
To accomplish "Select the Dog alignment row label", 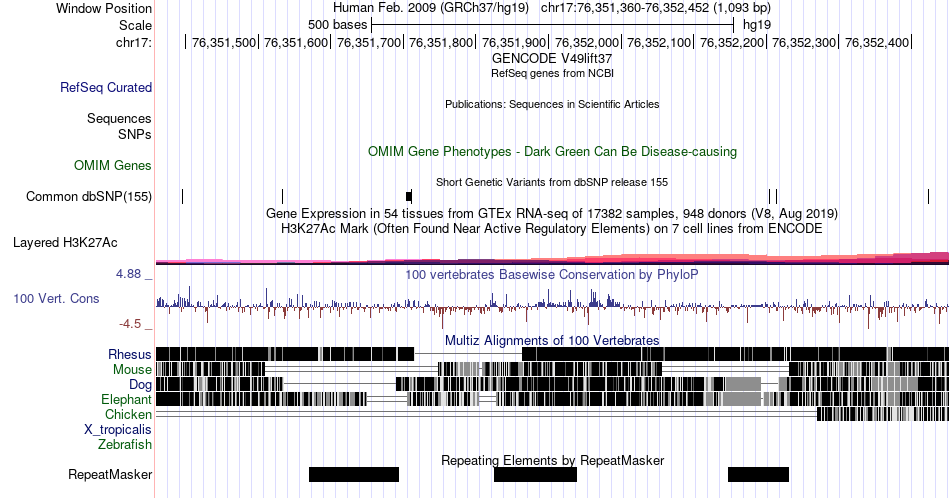I will (x=140, y=385).
